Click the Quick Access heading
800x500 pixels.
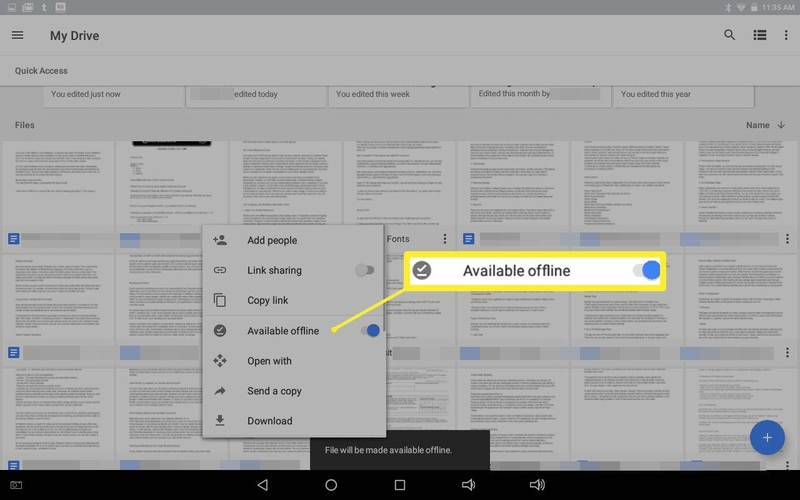[x=41, y=71]
